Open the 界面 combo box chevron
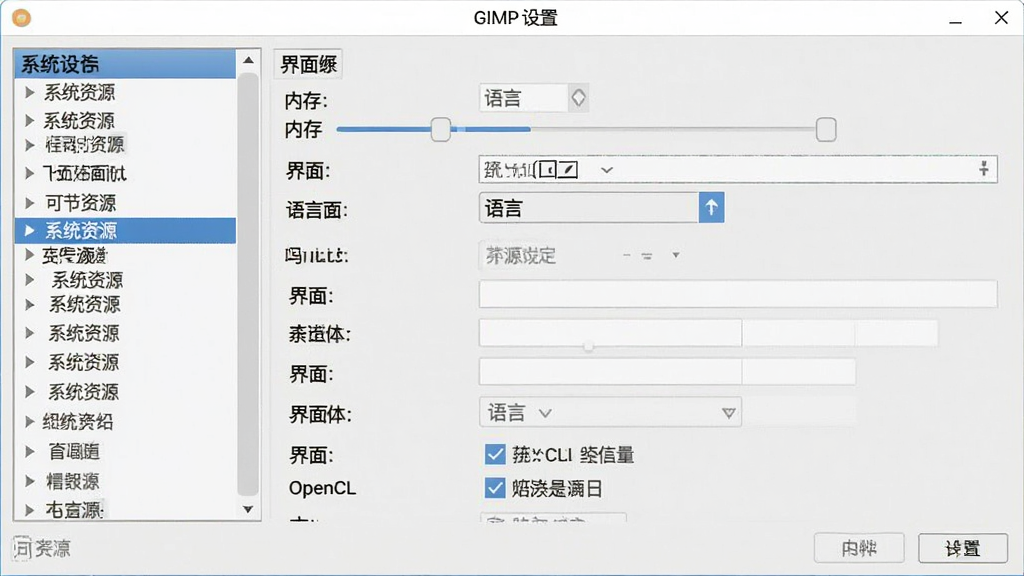Viewport: 1024px width, 576px height. pyautogui.click(x=607, y=170)
